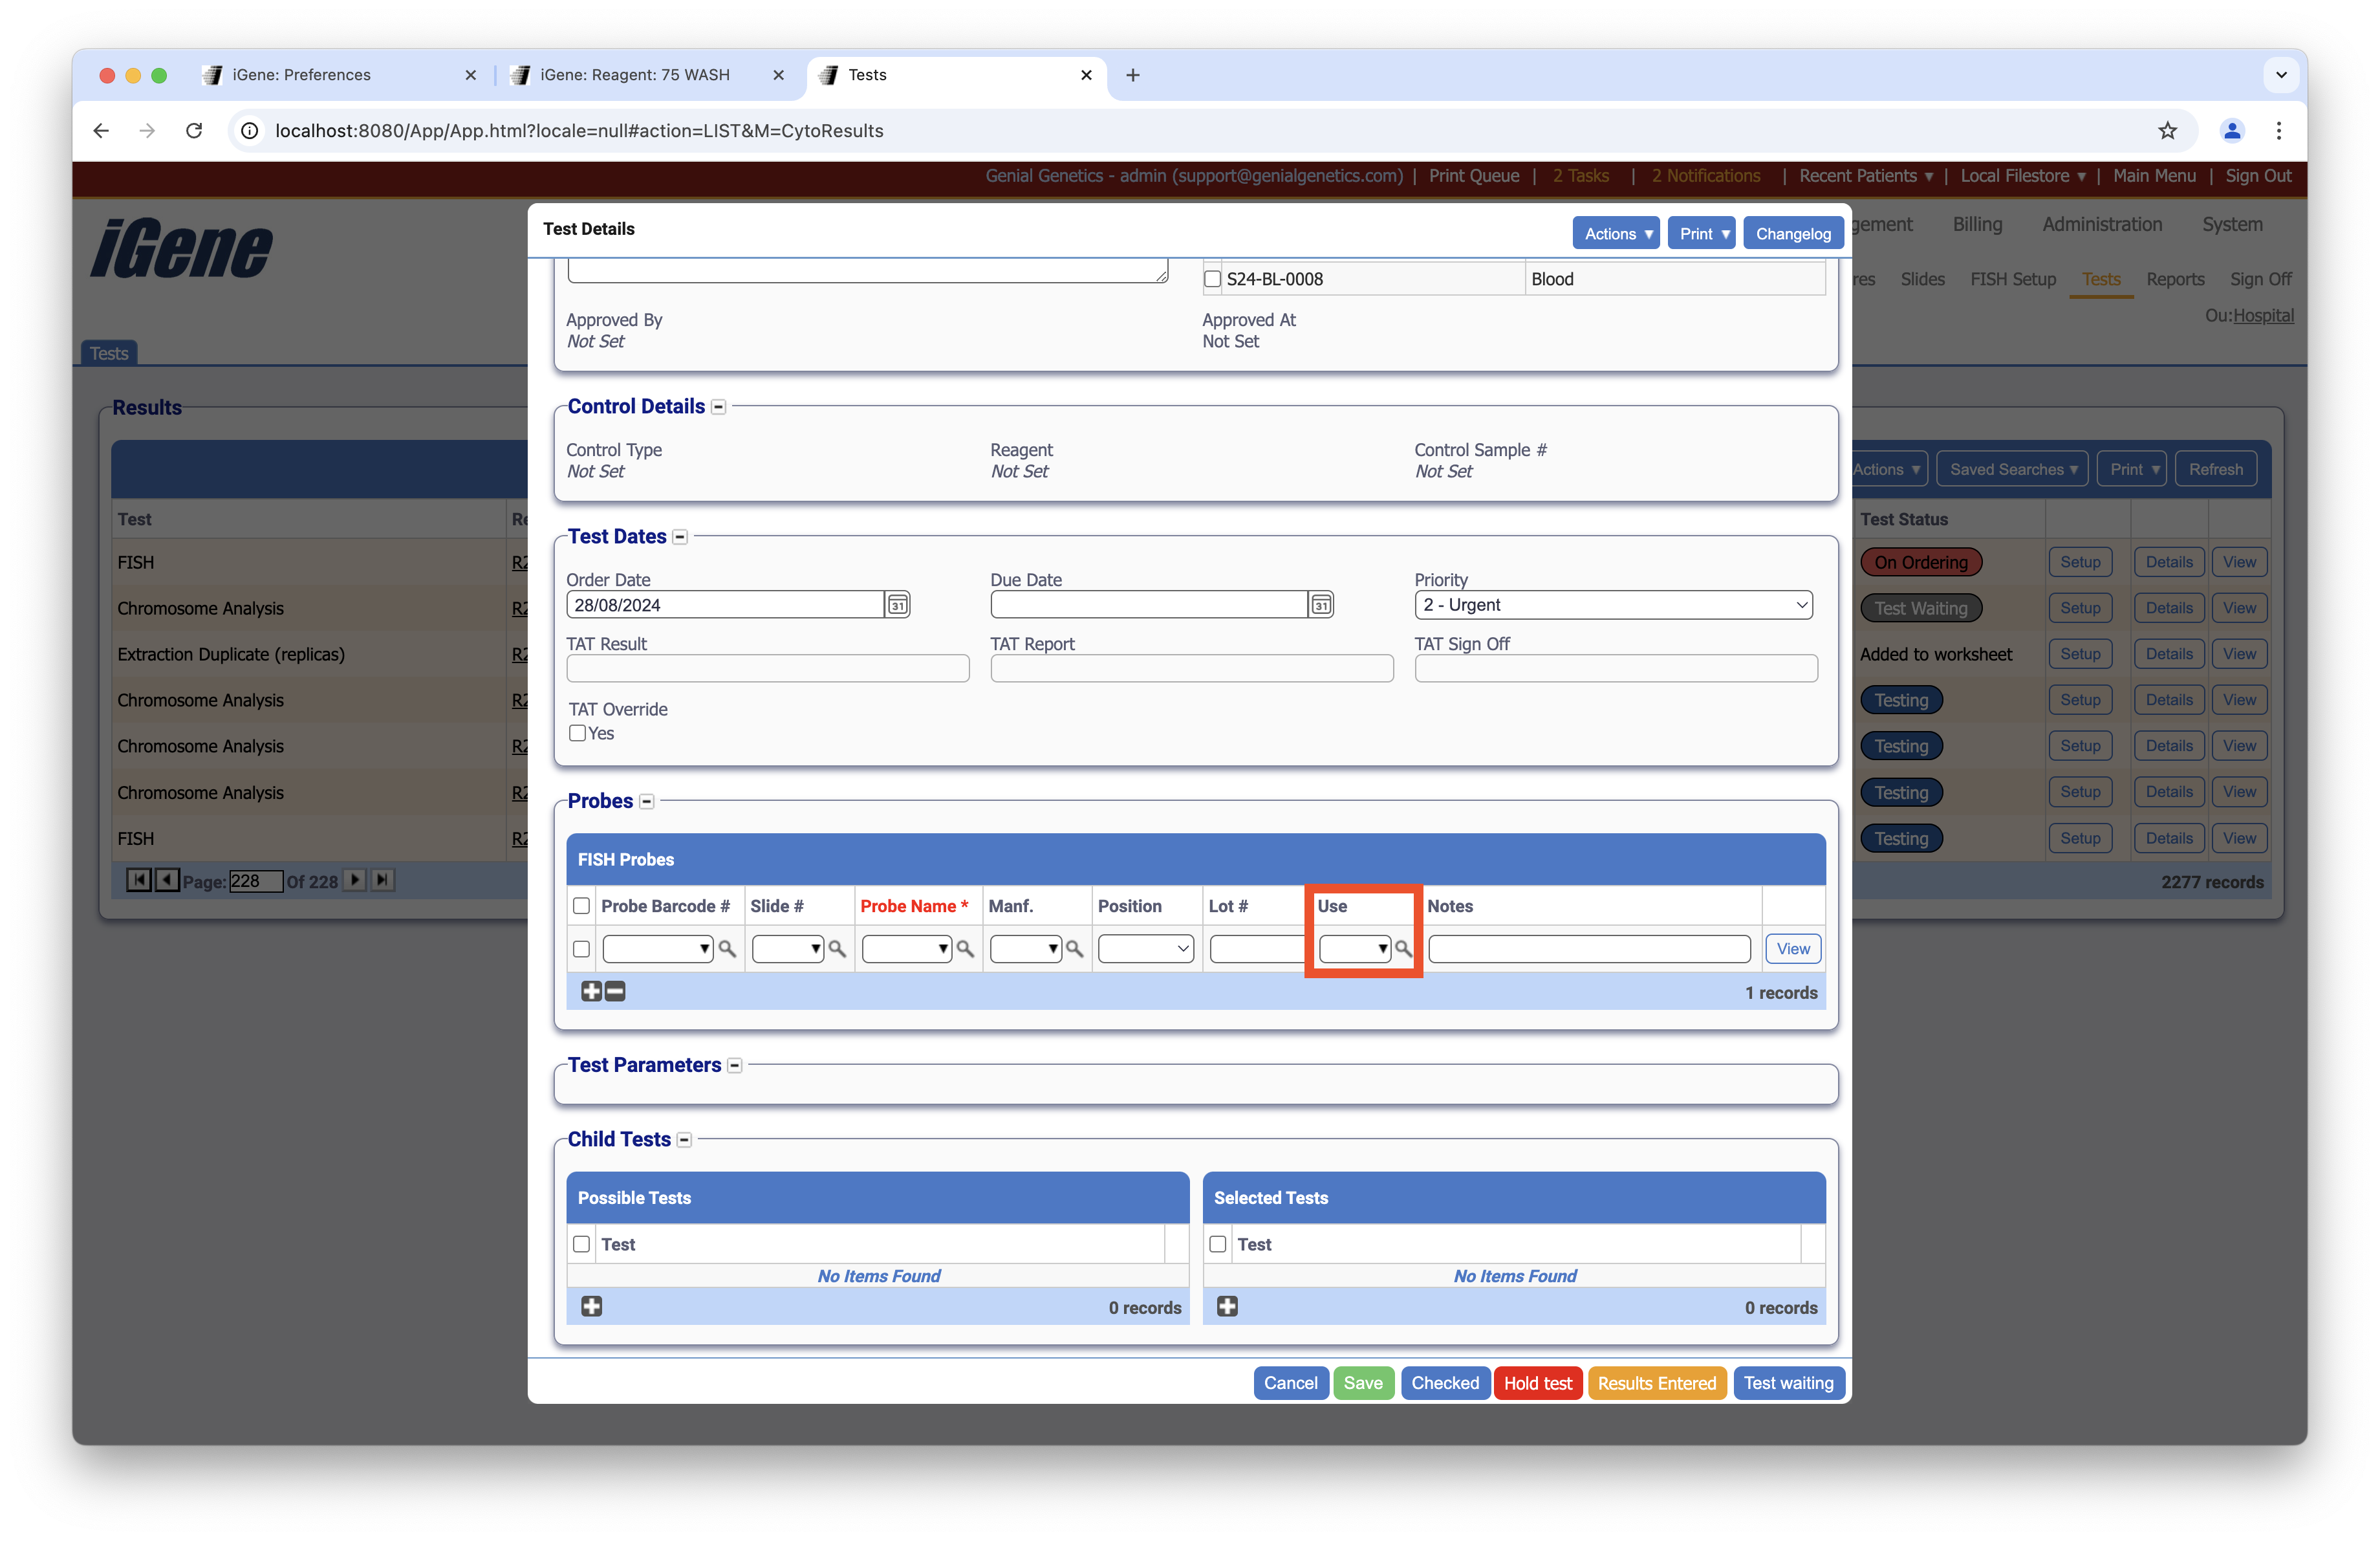
Task: Click the Probe Barcode search magnifier
Action: (727, 949)
